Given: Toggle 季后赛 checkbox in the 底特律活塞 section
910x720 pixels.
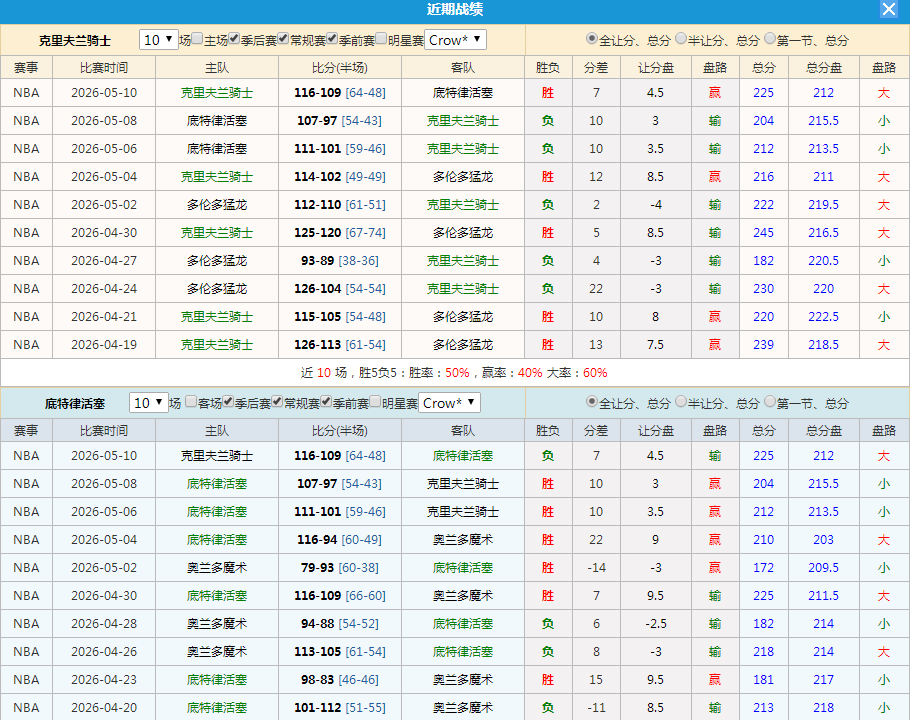Looking at the screenshot, I should click(228, 401).
